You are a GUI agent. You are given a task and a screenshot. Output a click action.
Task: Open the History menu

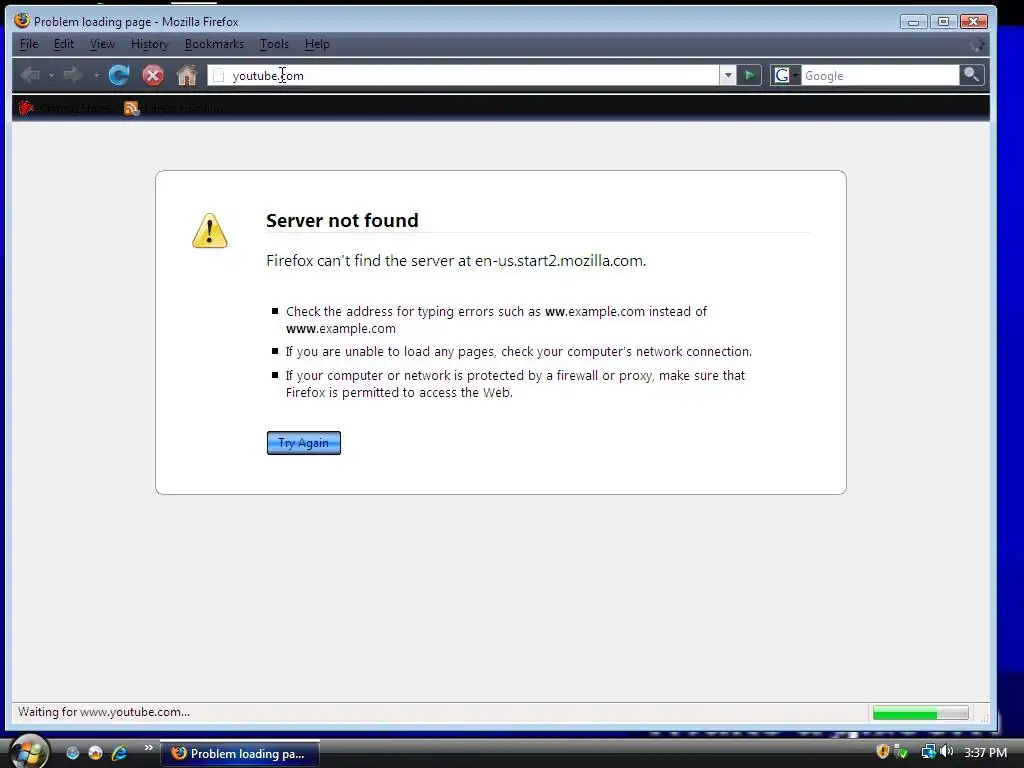pos(150,44)
